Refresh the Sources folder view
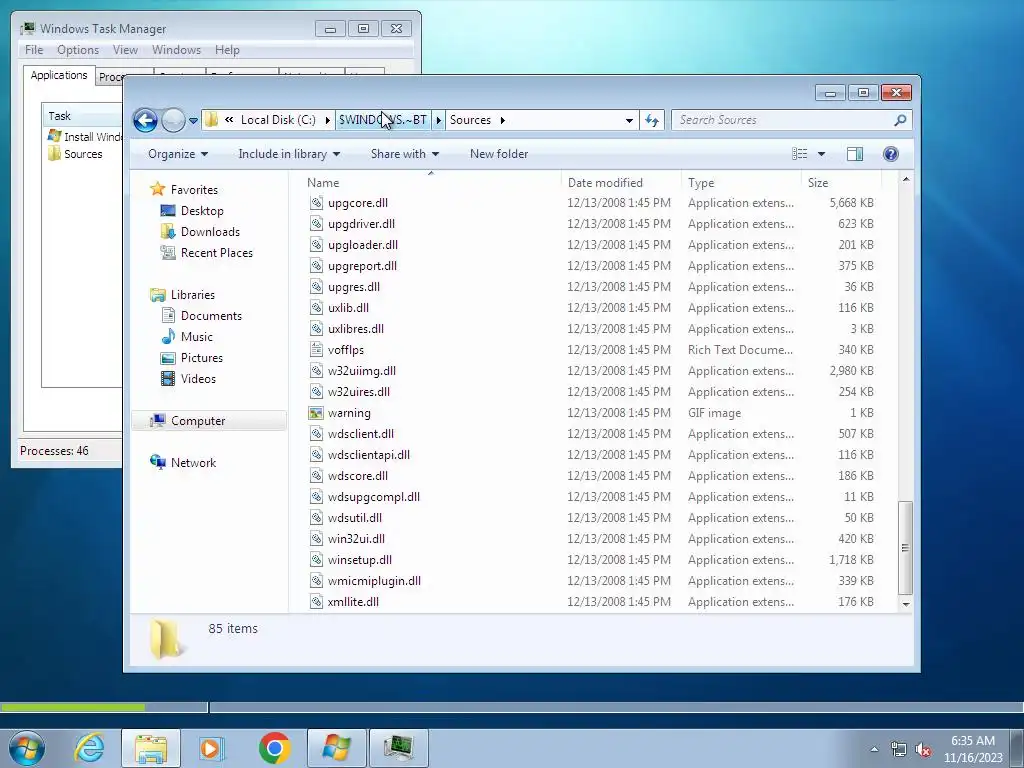This screenshot has width=1024, height=768. (x=652, y=120)
